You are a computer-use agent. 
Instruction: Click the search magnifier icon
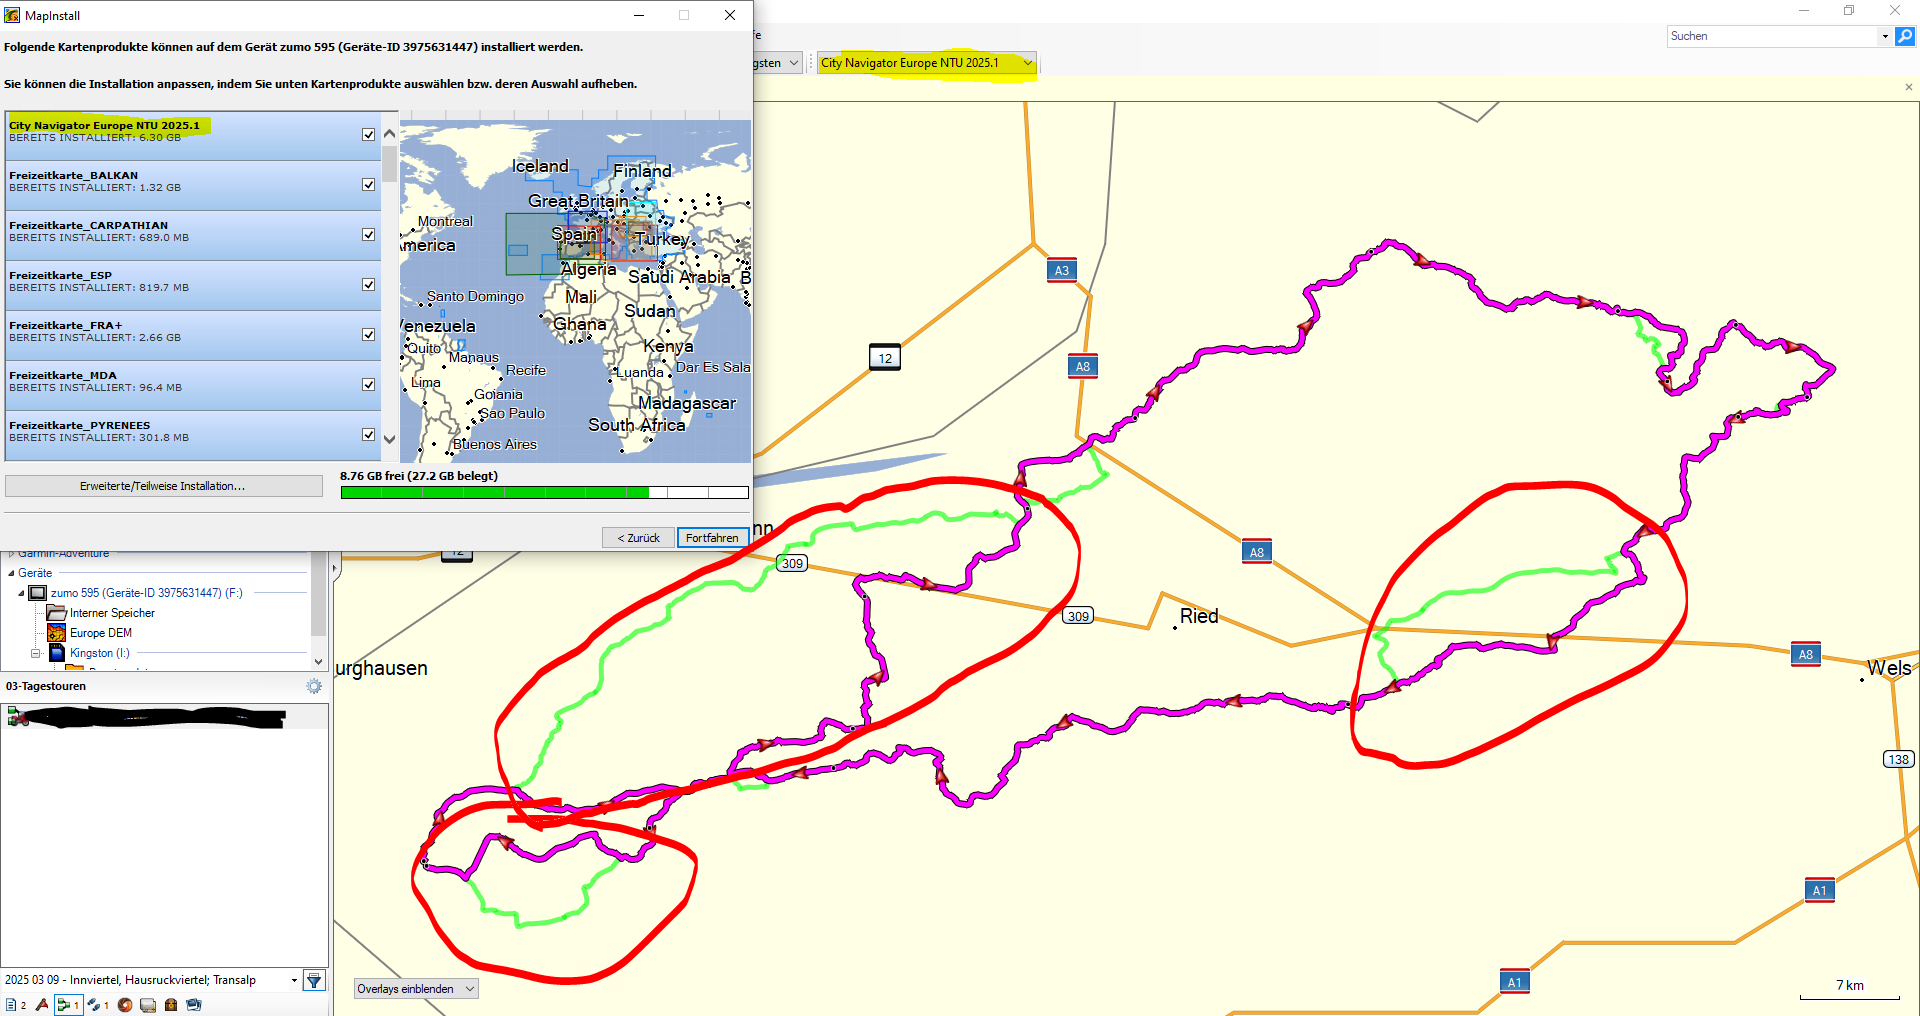click(x=1905, y=36)
